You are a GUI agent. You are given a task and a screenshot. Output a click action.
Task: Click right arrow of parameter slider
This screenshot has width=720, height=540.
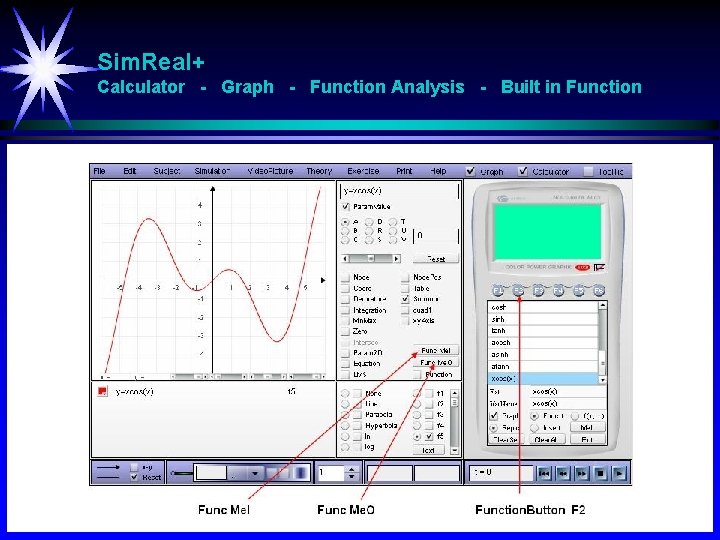[x=396, y=259]
